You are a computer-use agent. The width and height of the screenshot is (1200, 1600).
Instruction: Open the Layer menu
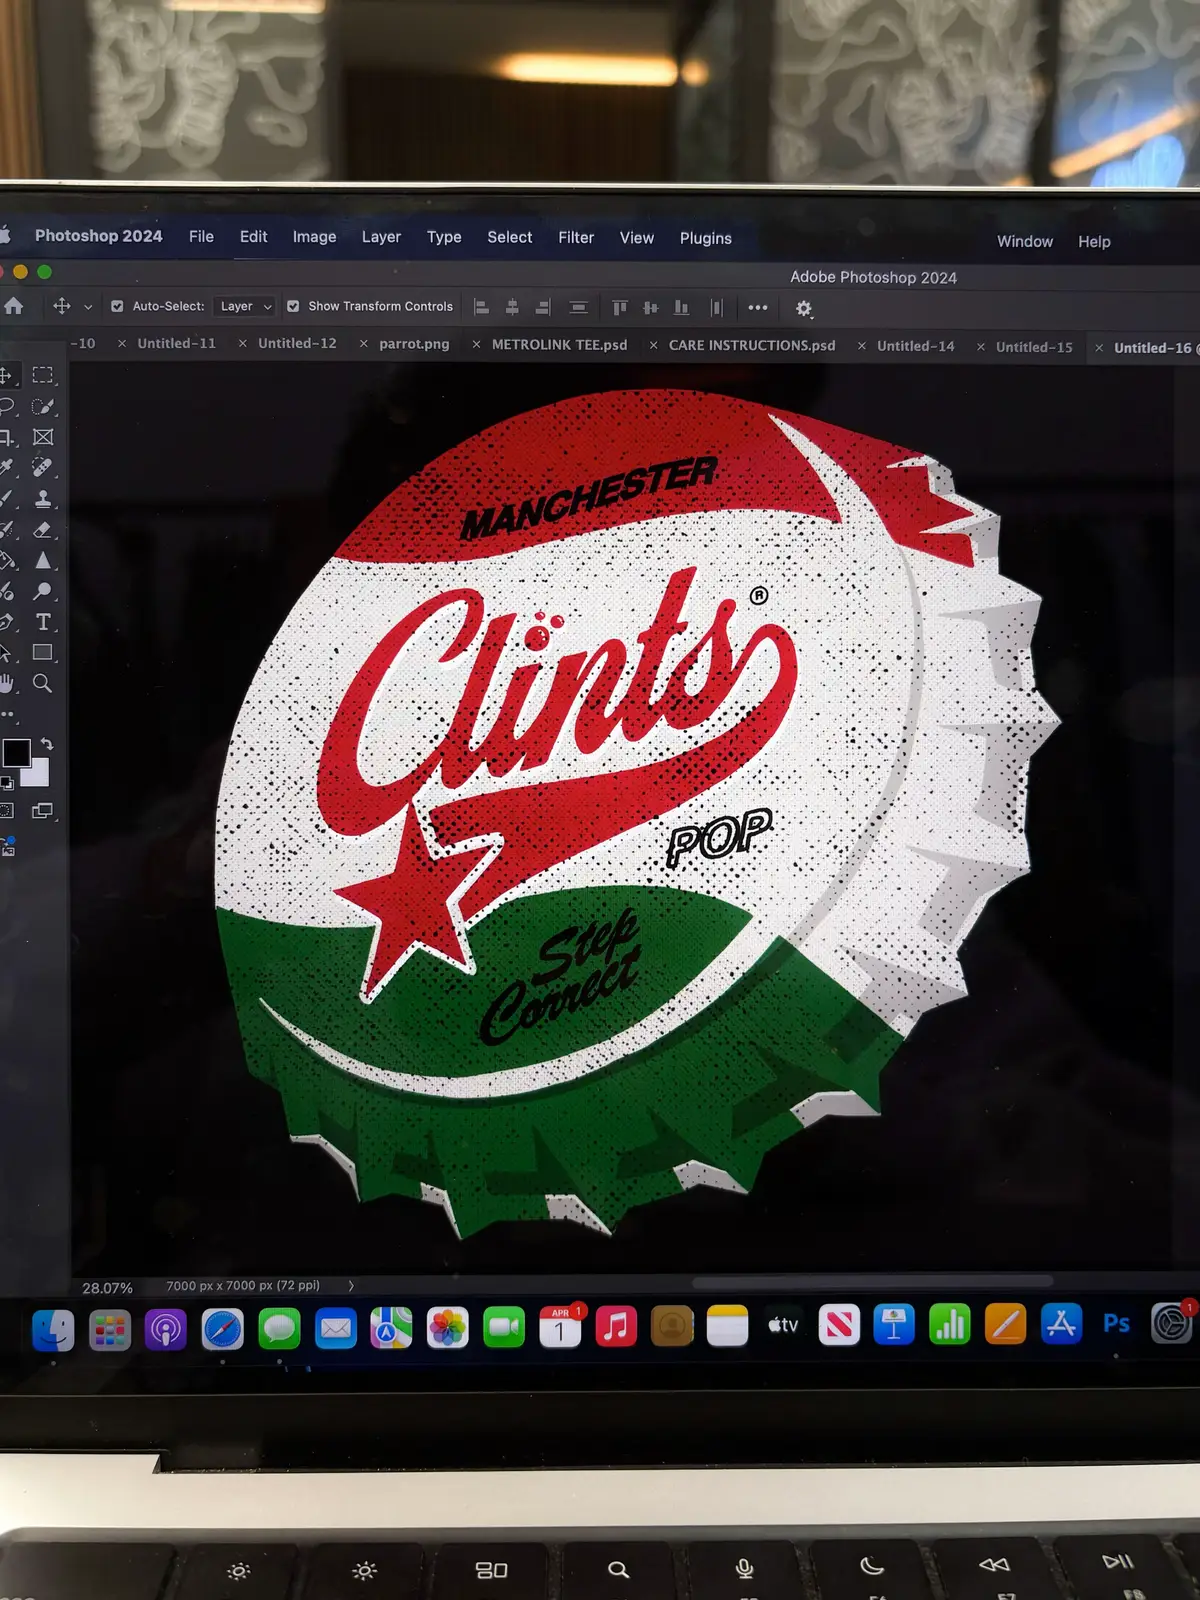coord(381,237)
